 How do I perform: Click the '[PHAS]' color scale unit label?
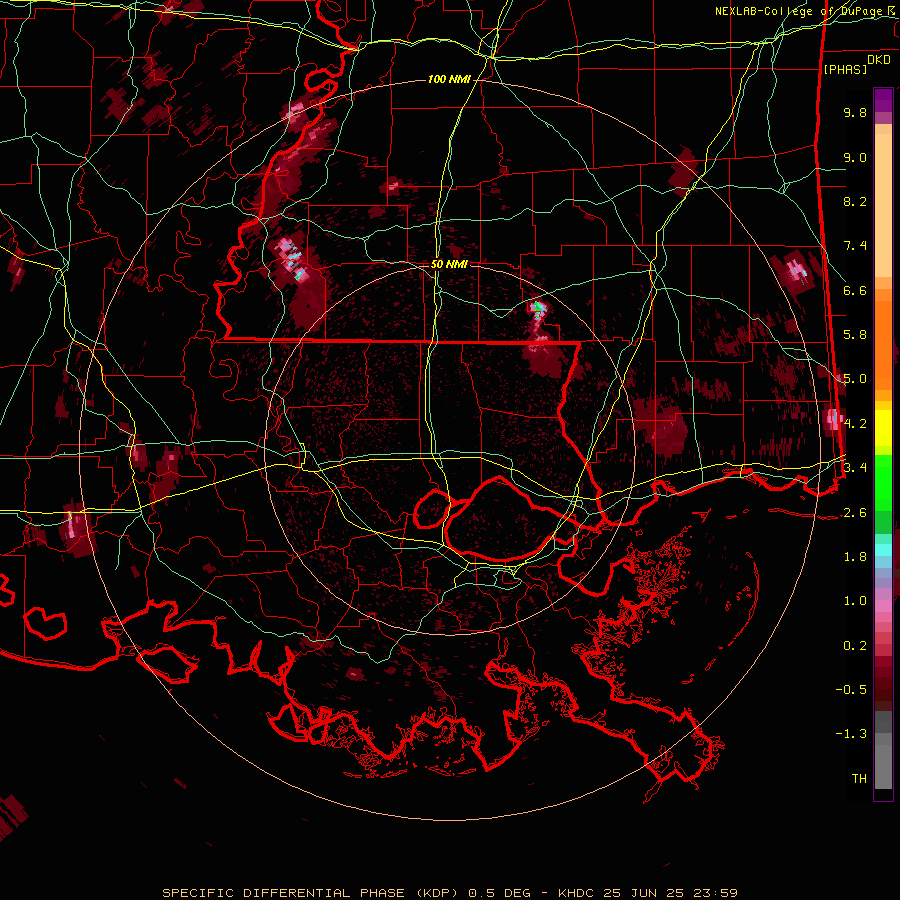(845, 69)
